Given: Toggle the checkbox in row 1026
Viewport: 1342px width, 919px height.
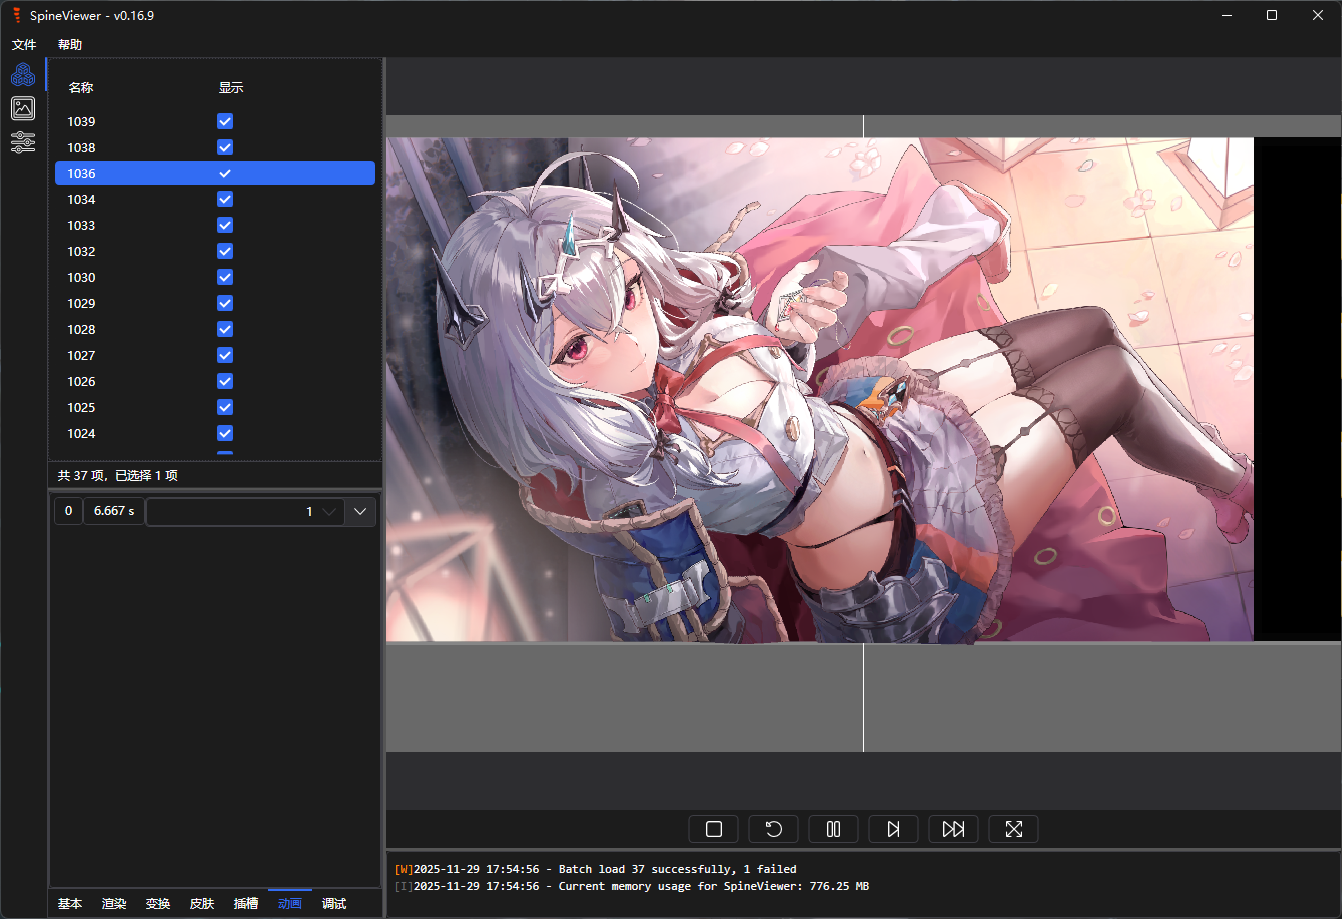Looking at the screenshot, I should 225,381.
